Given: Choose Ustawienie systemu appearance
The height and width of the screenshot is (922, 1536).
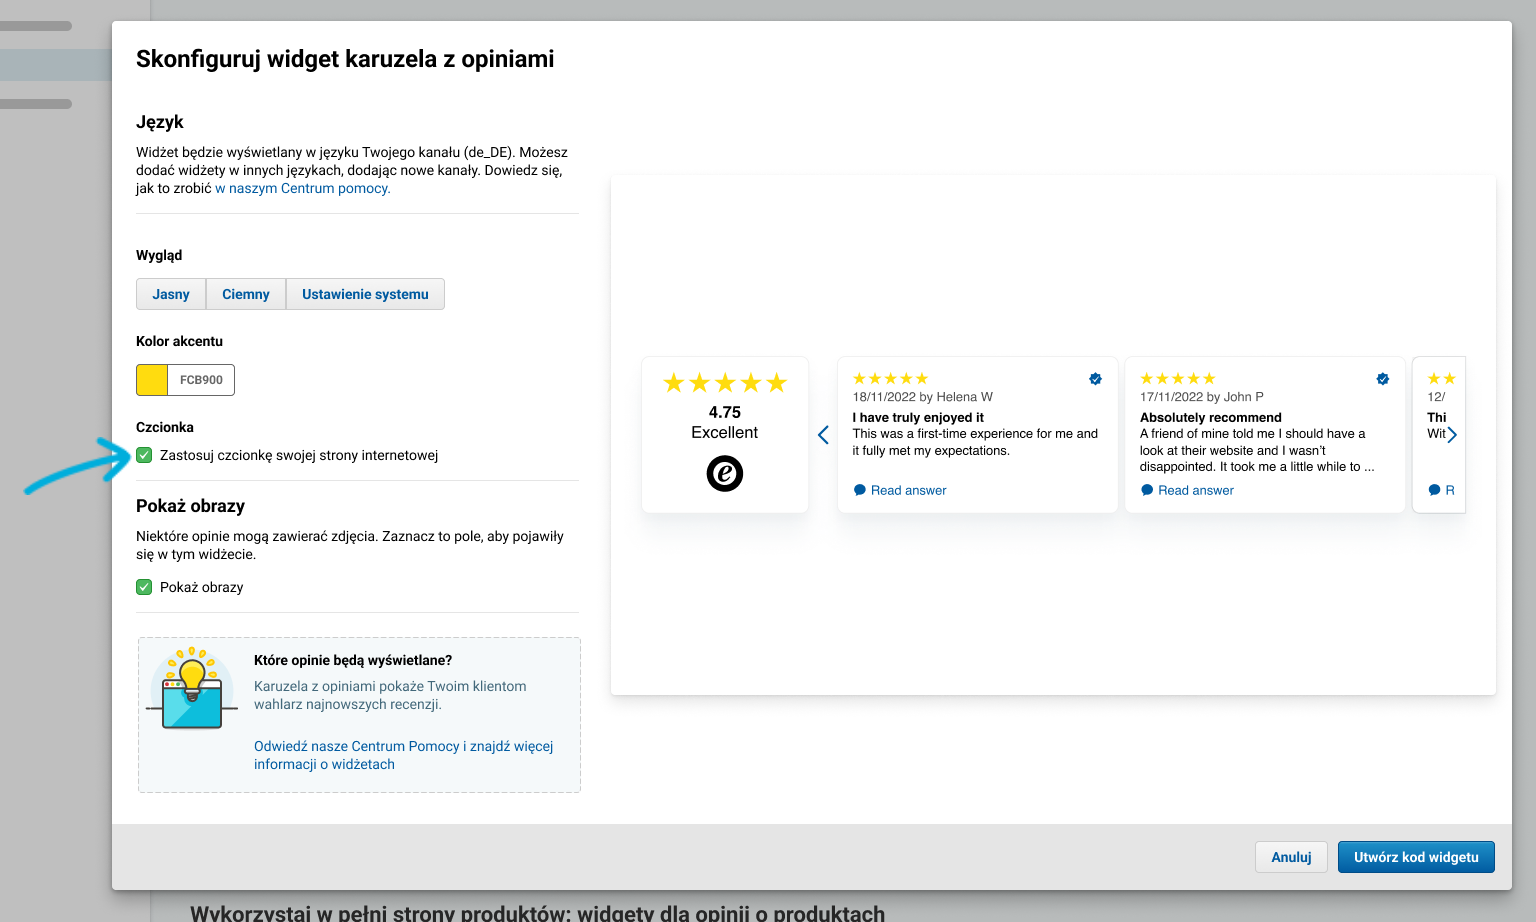Looking at the screenshot, I should pyautogui.click(x=365, y=294).
